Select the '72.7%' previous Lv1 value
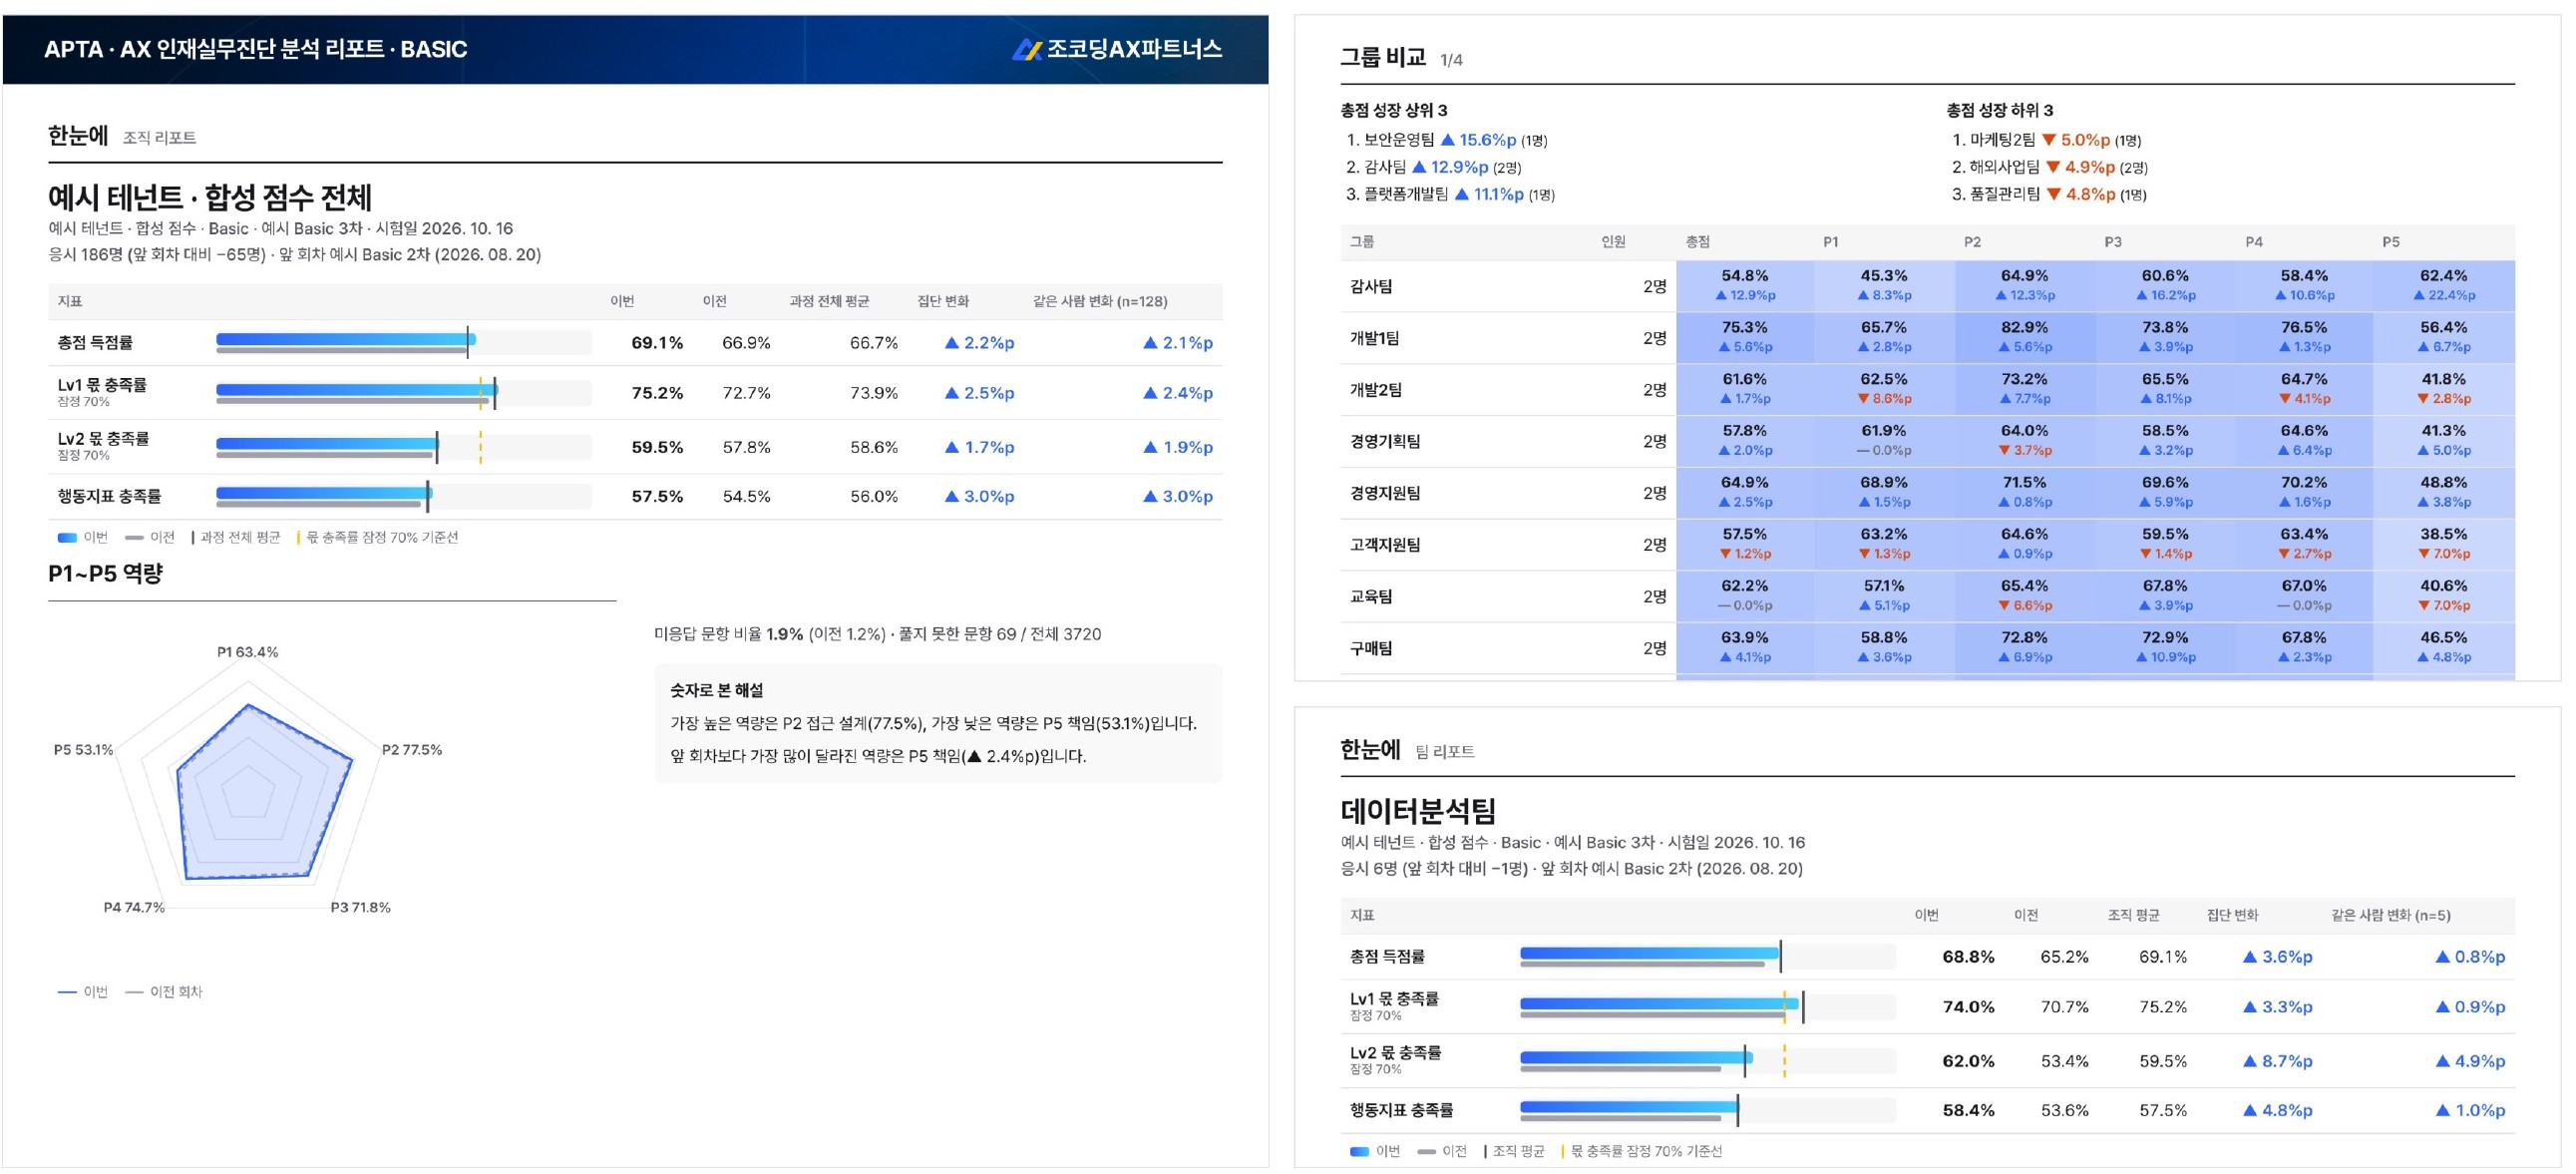Viewport: 2576px width, 1174px height. pos(746,393)
